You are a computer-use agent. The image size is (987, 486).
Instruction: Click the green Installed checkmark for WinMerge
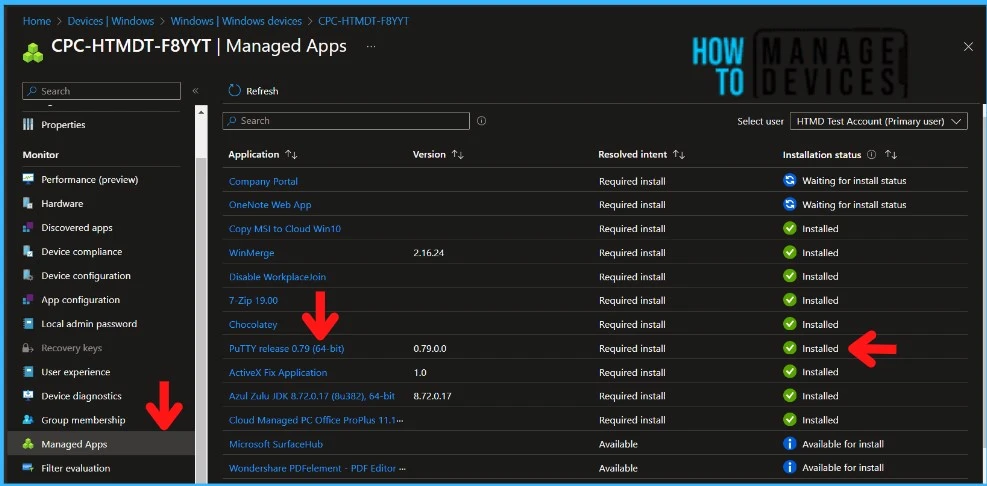pyautogui.click(x=789, y=252)
